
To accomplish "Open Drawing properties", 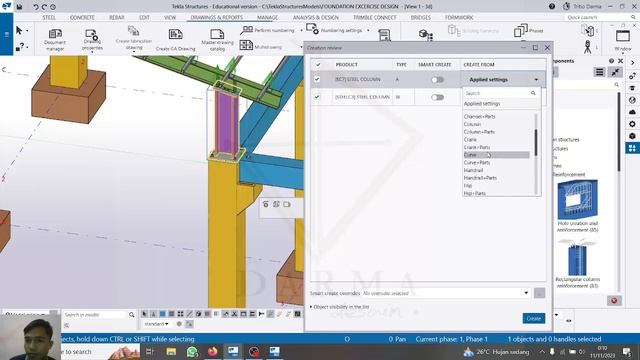I will (x=92, y=39).
